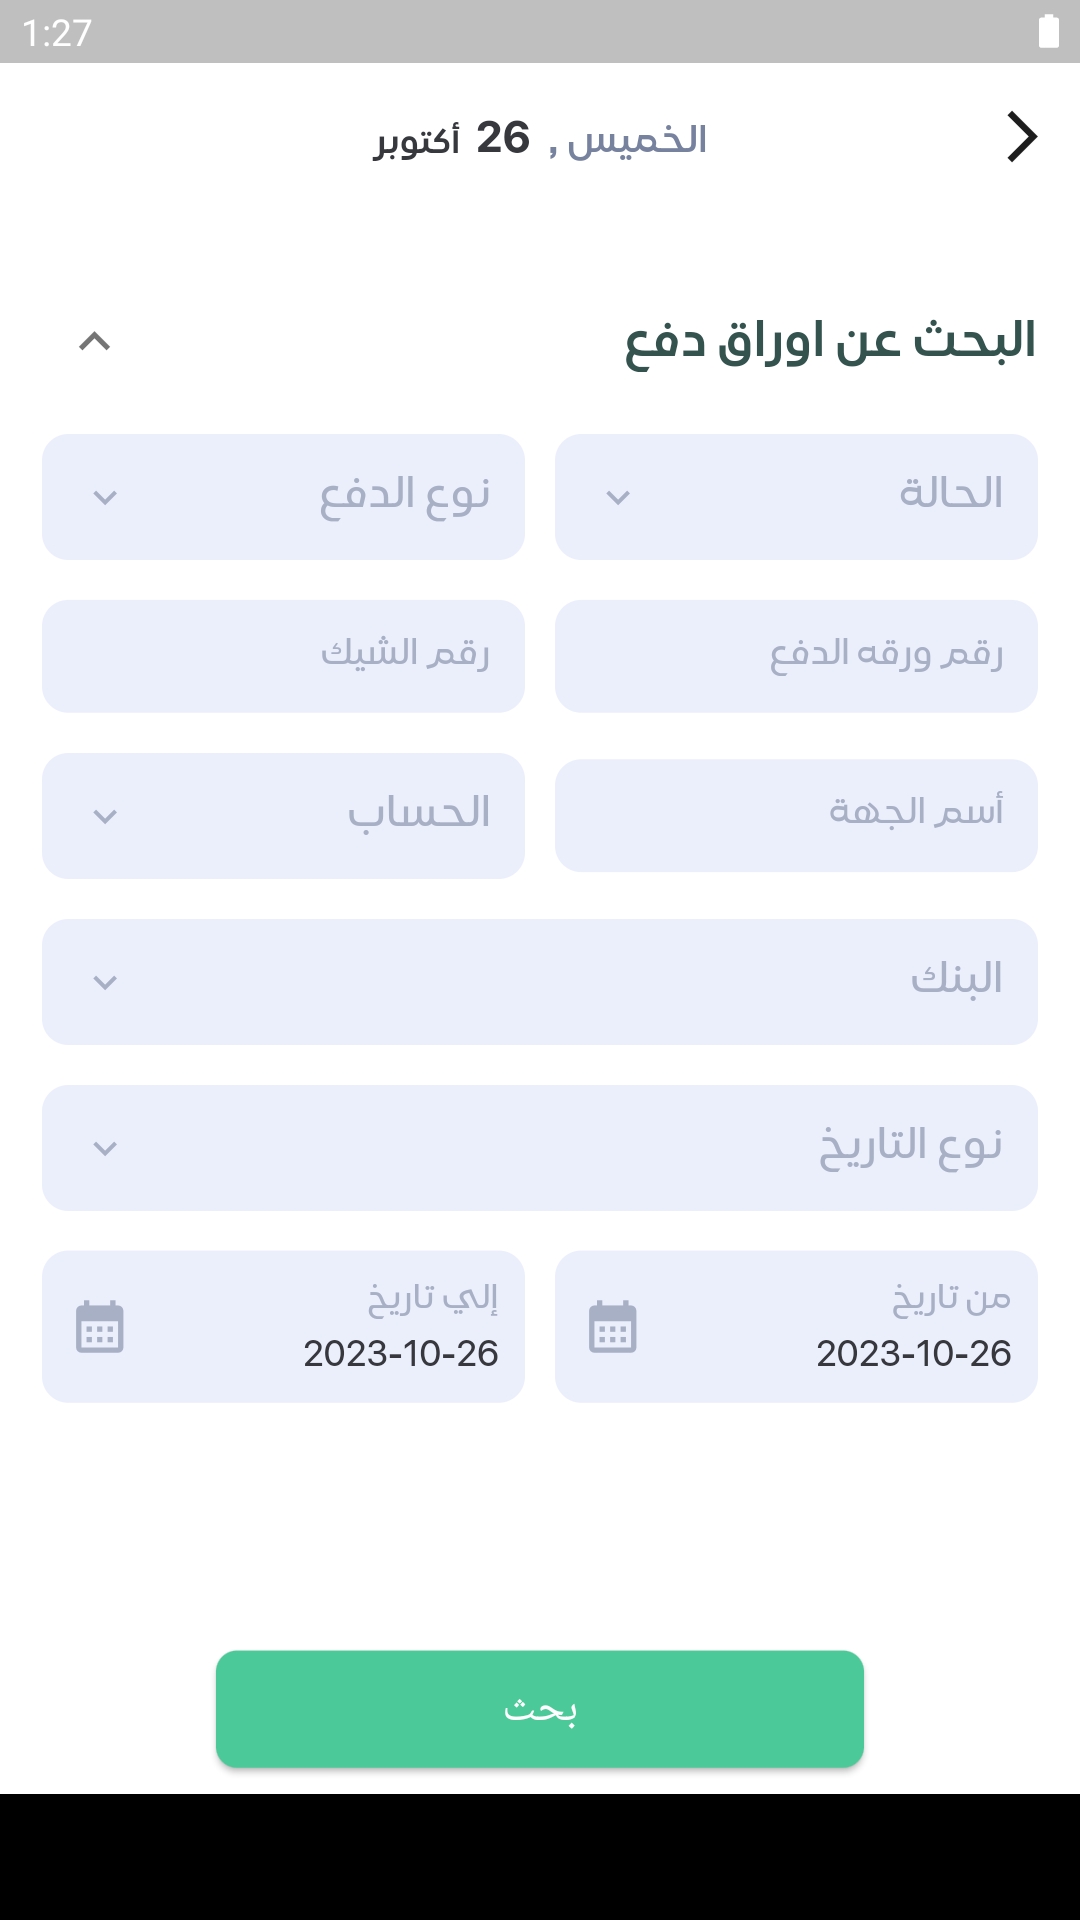
Task: Click the 'أسم الجهة' text field
Action: click(796, 815)
